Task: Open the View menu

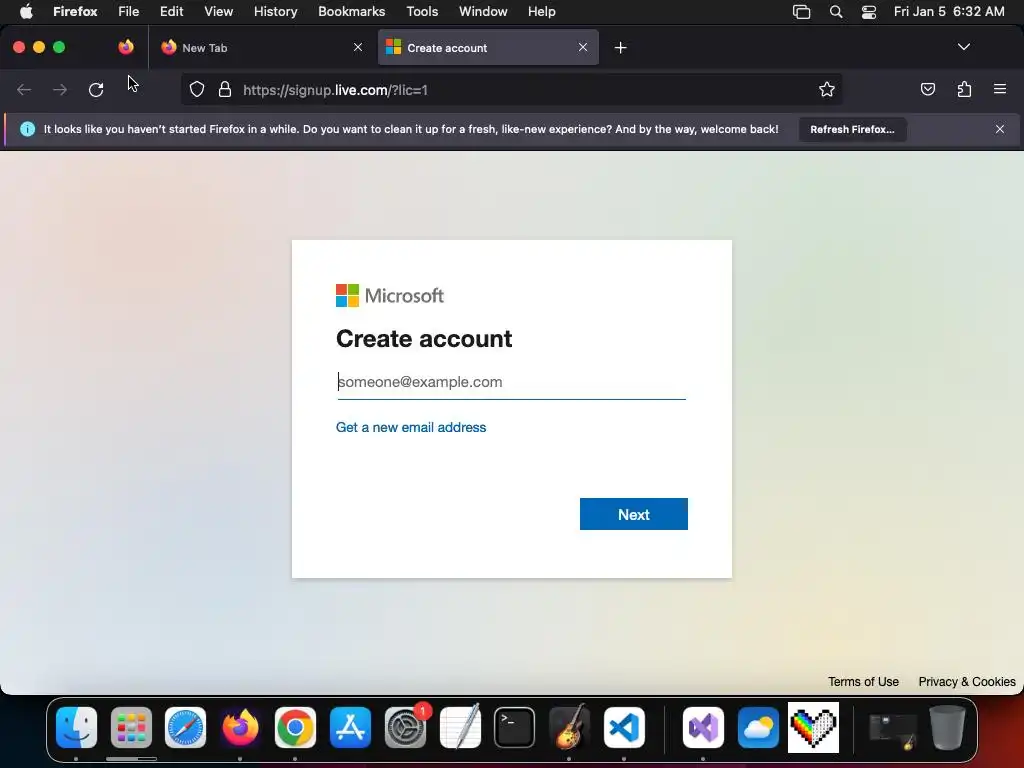Action: (218, 12)
